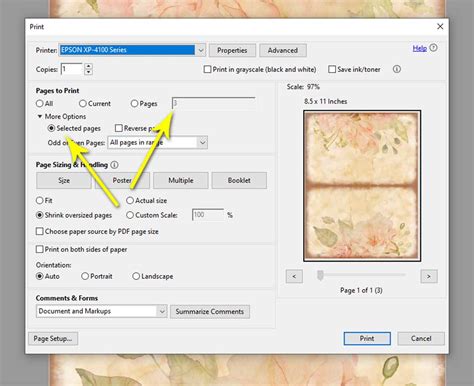Select the Multiple pages button
Viewport: 474px width, 386px height.
coord(181,180)
